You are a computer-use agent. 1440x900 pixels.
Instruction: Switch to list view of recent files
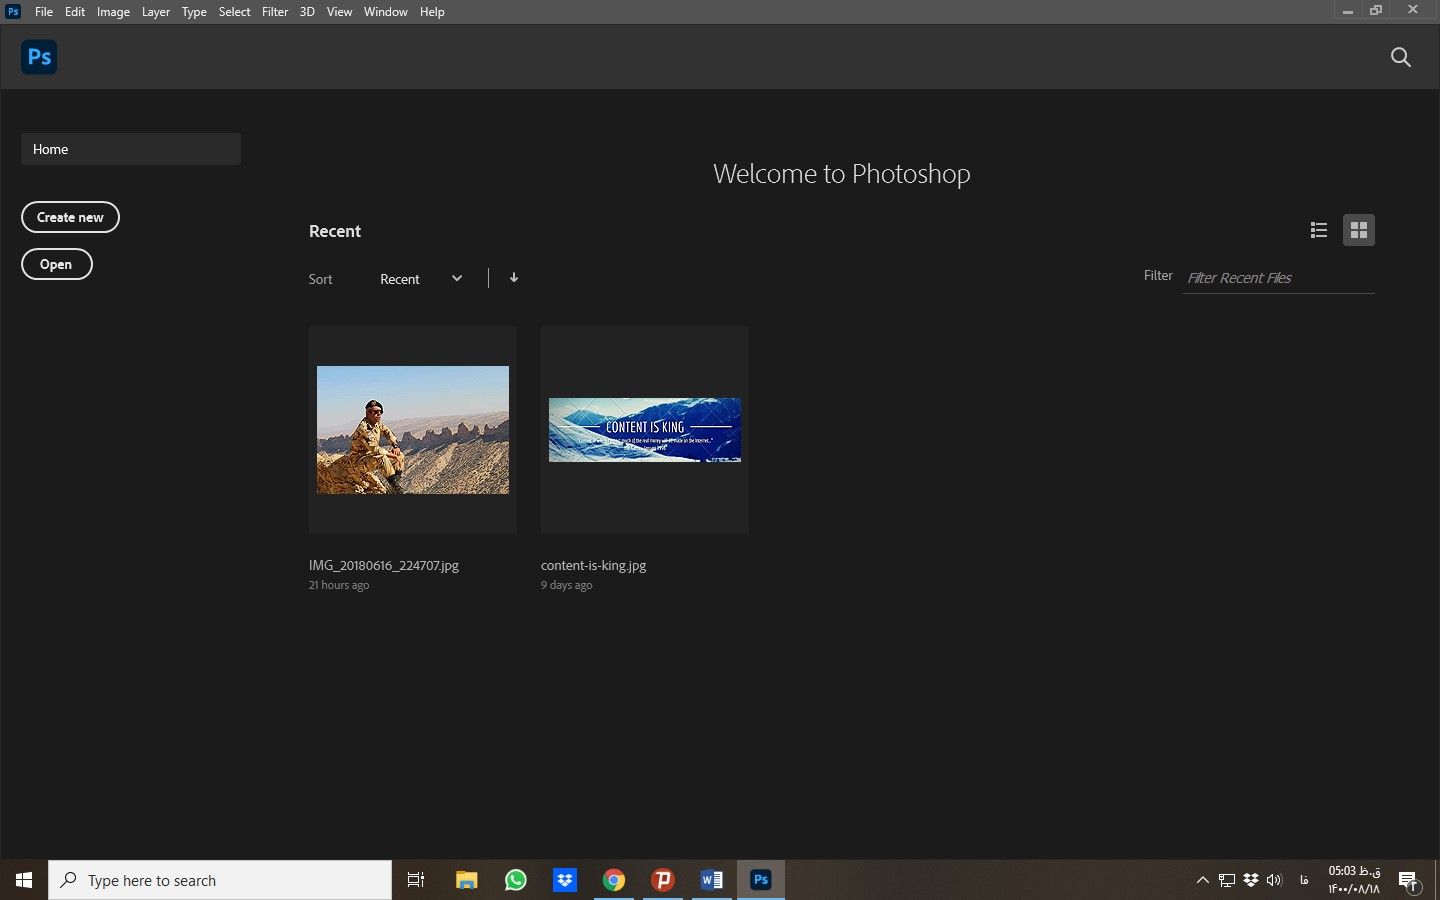click(x=1319, y=230)
